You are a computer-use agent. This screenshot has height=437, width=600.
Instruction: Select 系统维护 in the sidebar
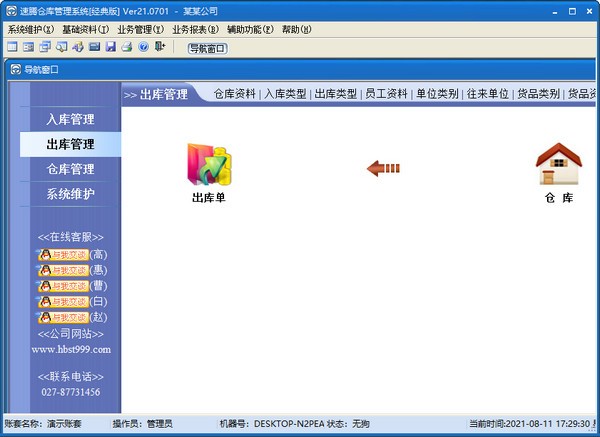pyautogui.click(x=70, y=194)
